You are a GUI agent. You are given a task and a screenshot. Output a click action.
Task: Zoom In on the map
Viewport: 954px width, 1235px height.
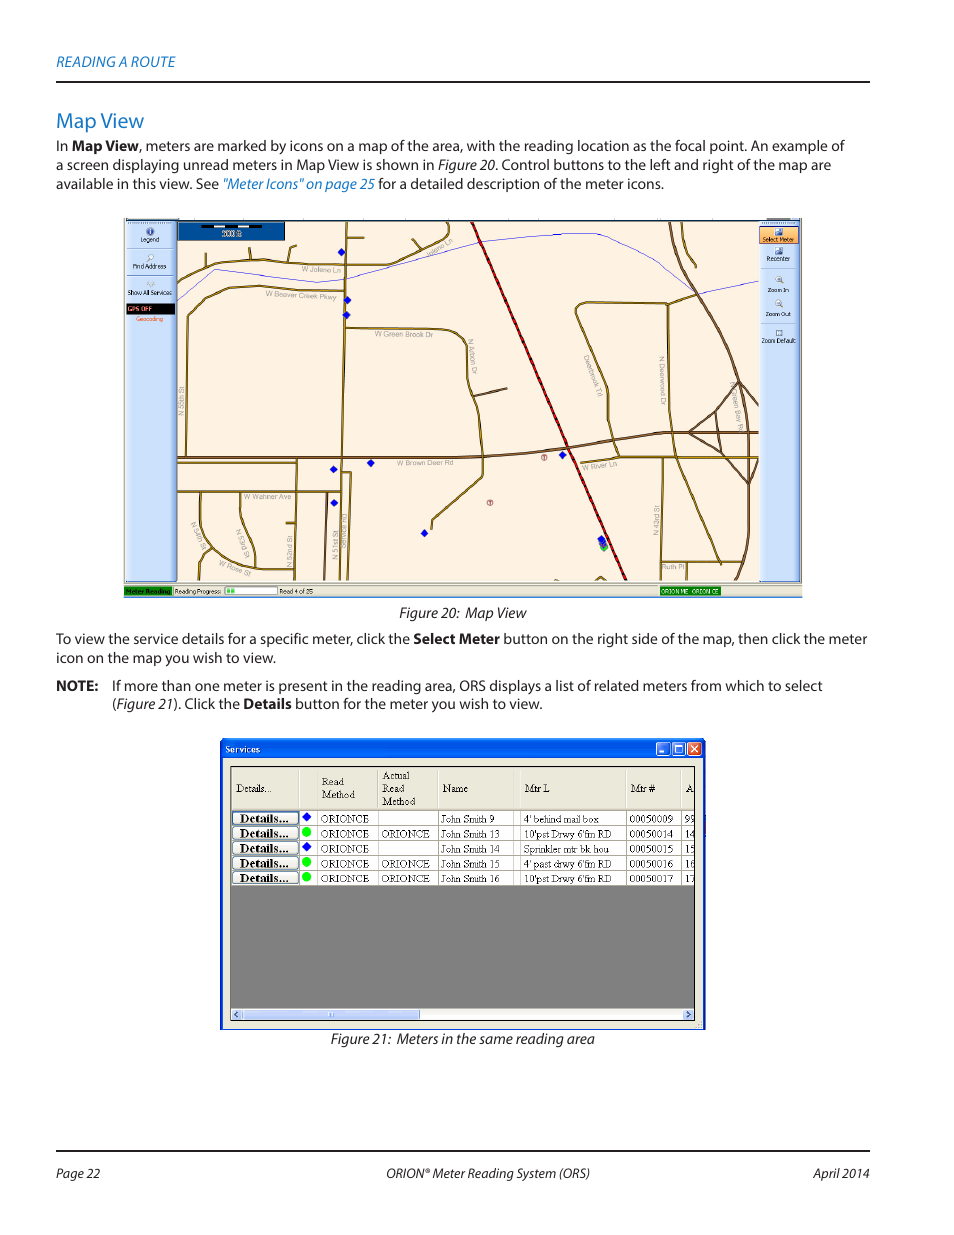click(x=778, y=285)
